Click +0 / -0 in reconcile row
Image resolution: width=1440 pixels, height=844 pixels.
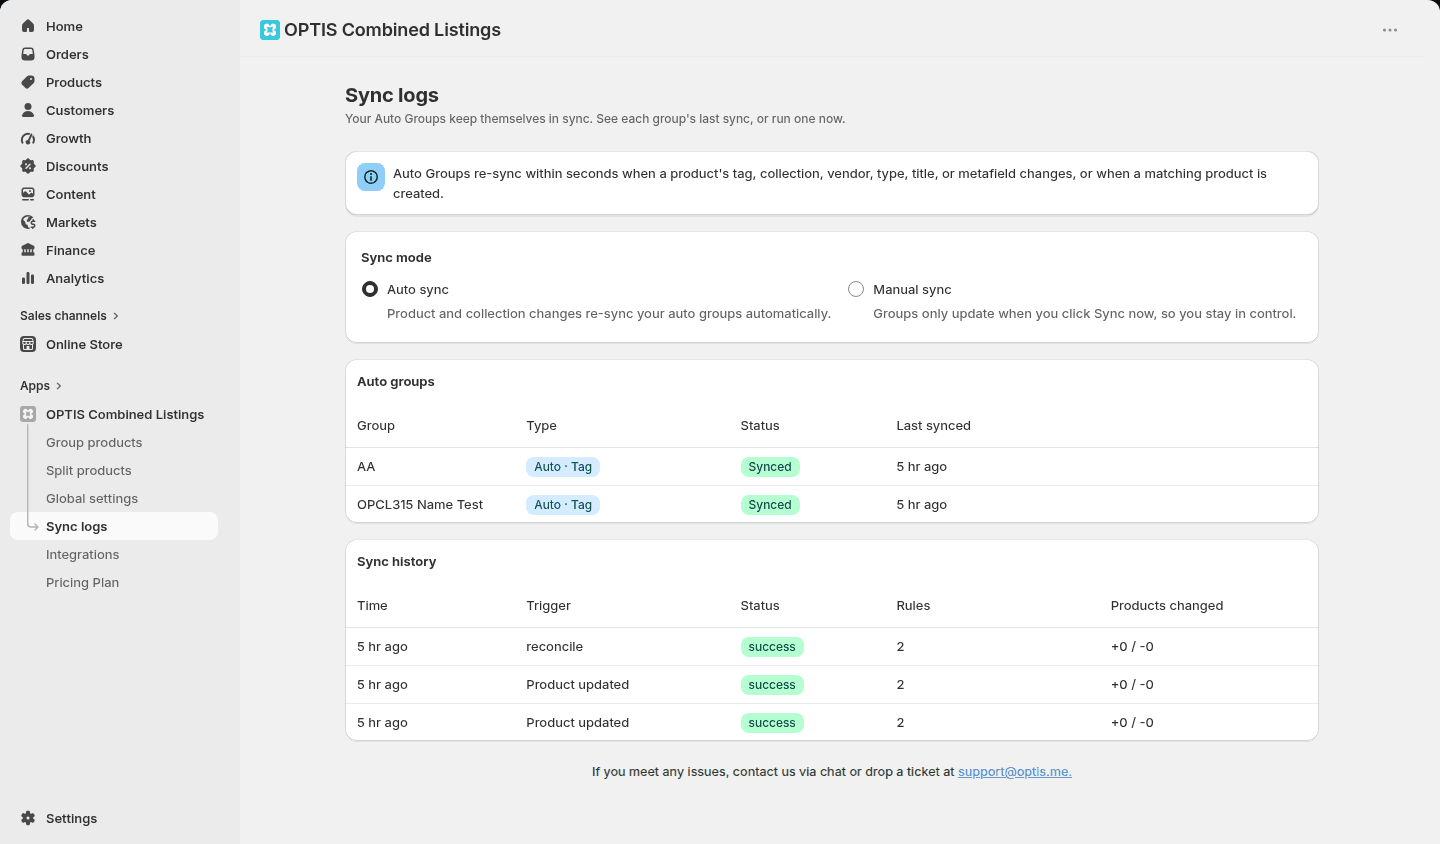pos(1132,647)
